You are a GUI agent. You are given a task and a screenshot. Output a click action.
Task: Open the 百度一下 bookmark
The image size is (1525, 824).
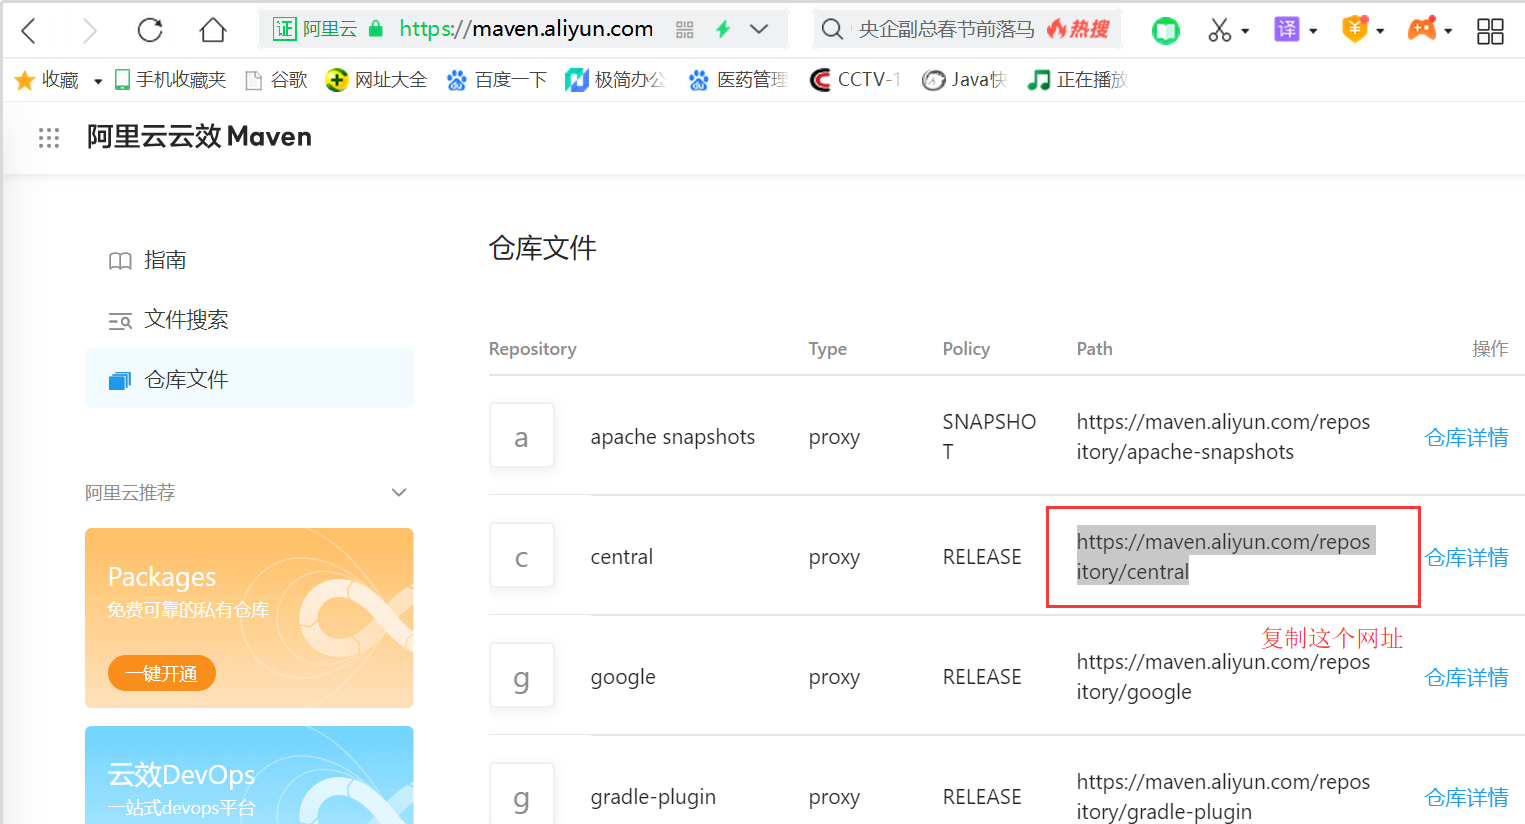[496, 80]
